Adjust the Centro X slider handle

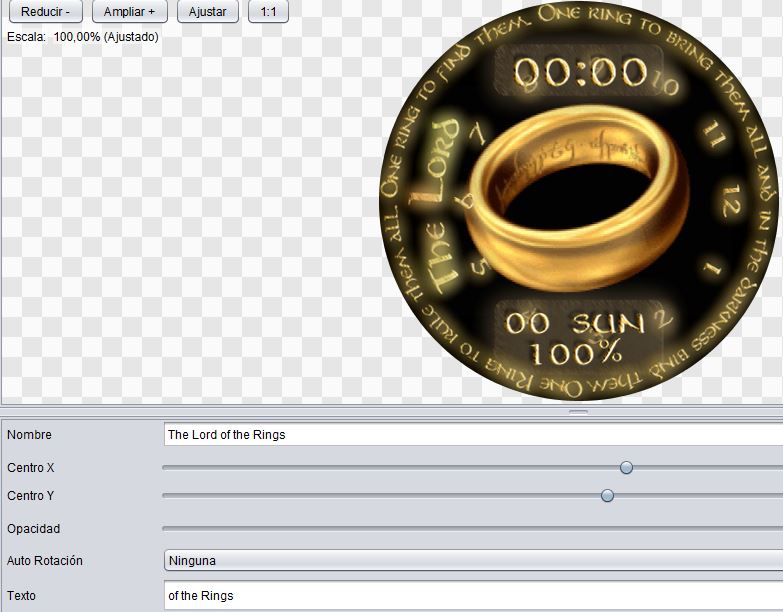pos(626,467)
